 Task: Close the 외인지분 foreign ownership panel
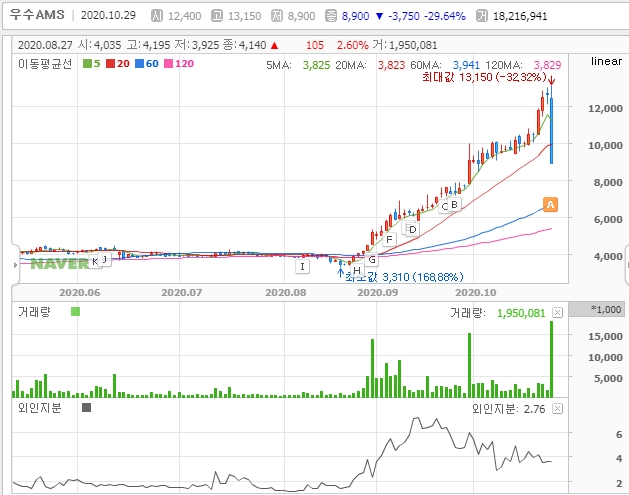tap(558, 409)
